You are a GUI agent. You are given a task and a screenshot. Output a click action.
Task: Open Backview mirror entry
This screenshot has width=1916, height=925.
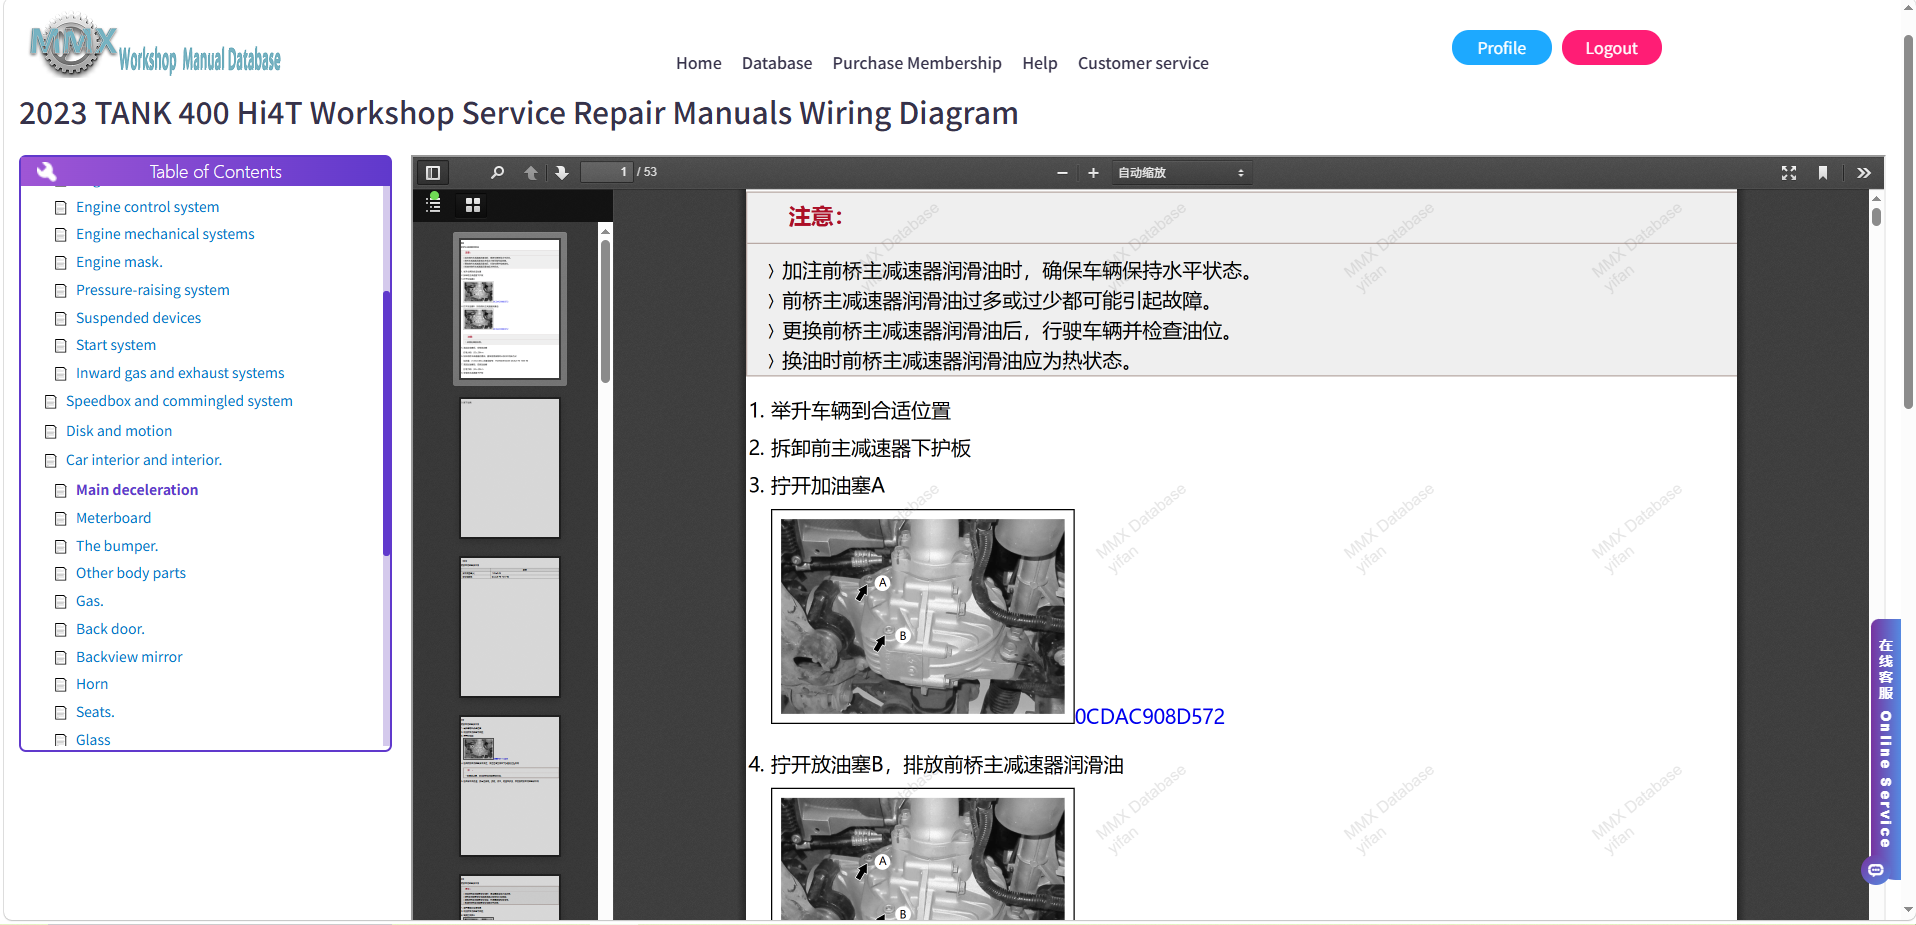click(129, 657)
